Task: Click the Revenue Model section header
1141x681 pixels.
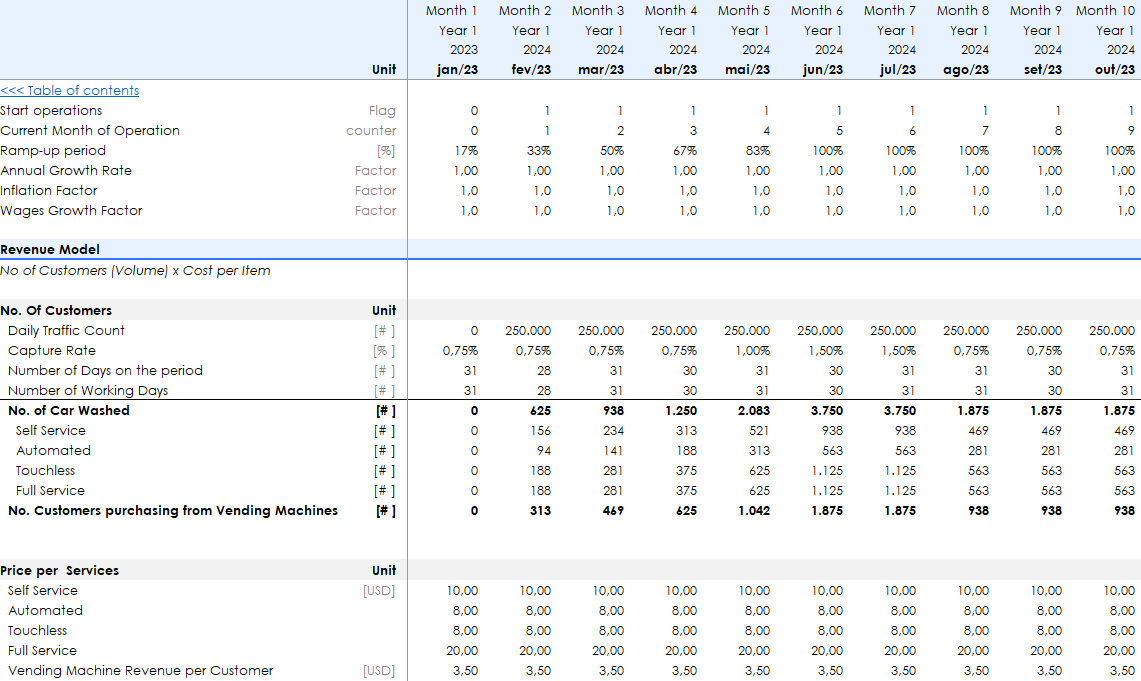Action: coord(50,250)
